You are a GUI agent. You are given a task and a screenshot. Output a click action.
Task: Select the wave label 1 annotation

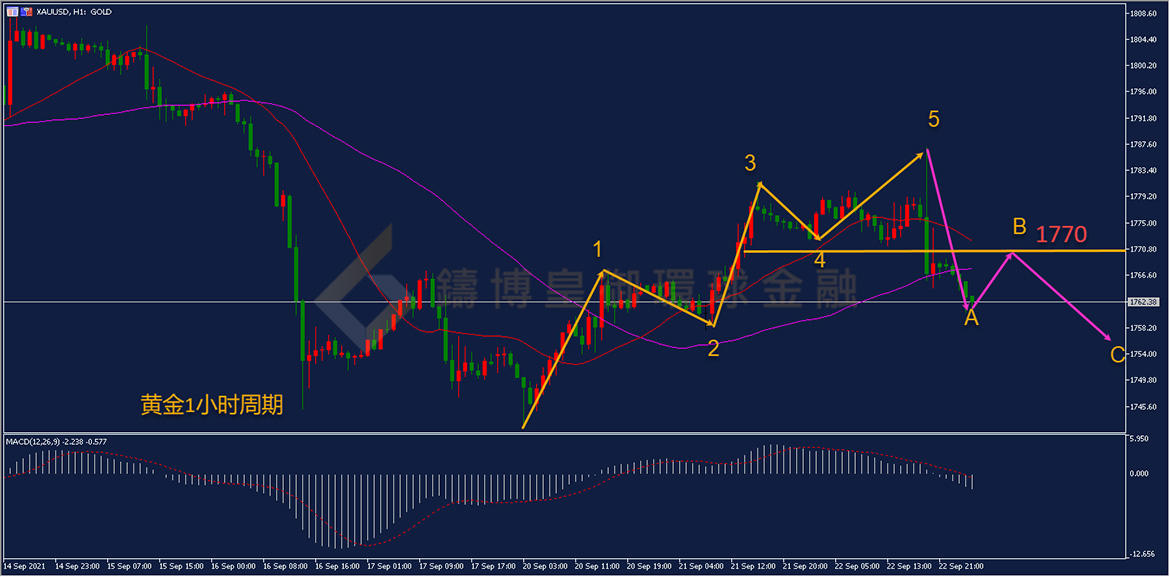coord(598,248)
